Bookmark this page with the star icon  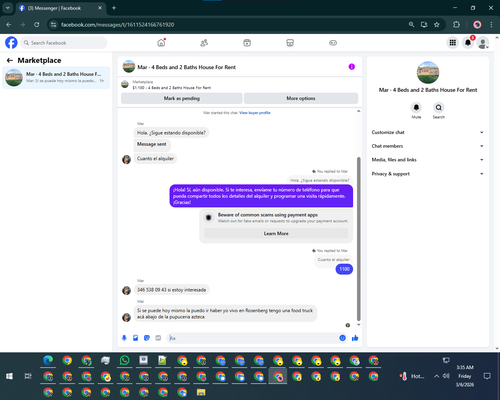click(x=437, y=24)
